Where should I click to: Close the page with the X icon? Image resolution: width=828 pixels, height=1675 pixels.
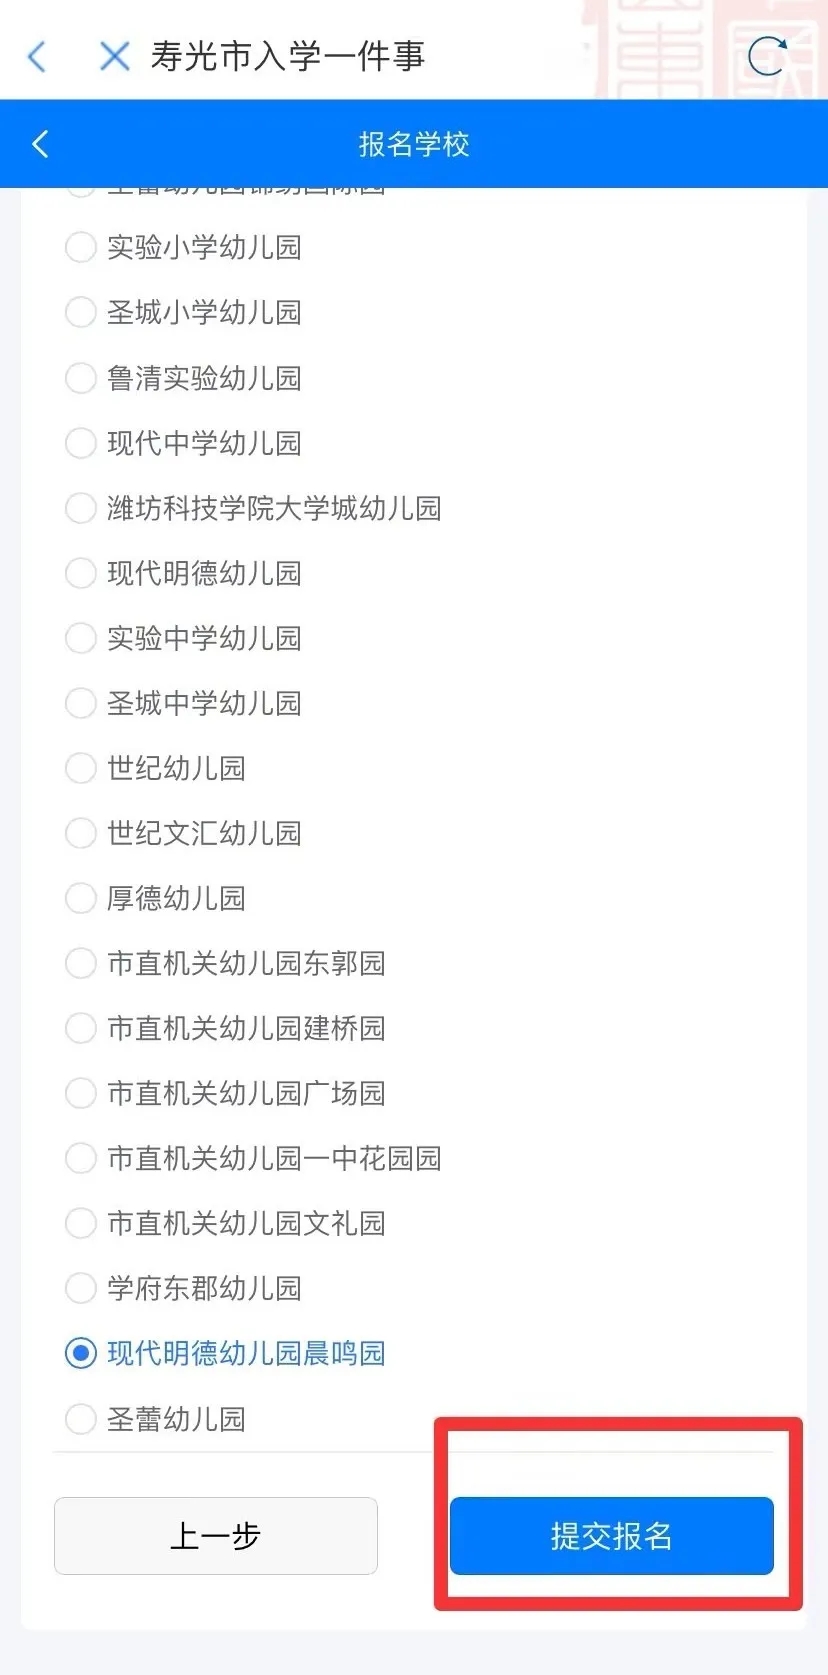coord(114,57)
